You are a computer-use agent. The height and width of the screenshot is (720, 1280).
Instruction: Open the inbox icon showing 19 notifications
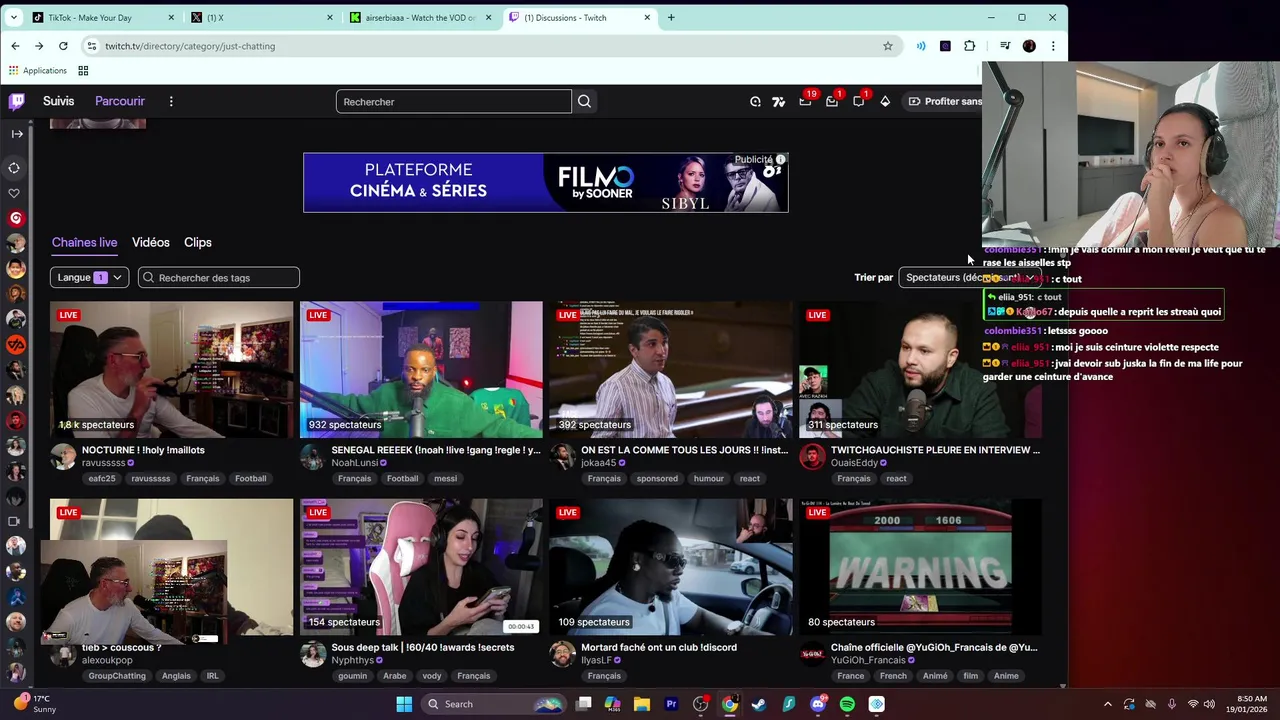805,101
